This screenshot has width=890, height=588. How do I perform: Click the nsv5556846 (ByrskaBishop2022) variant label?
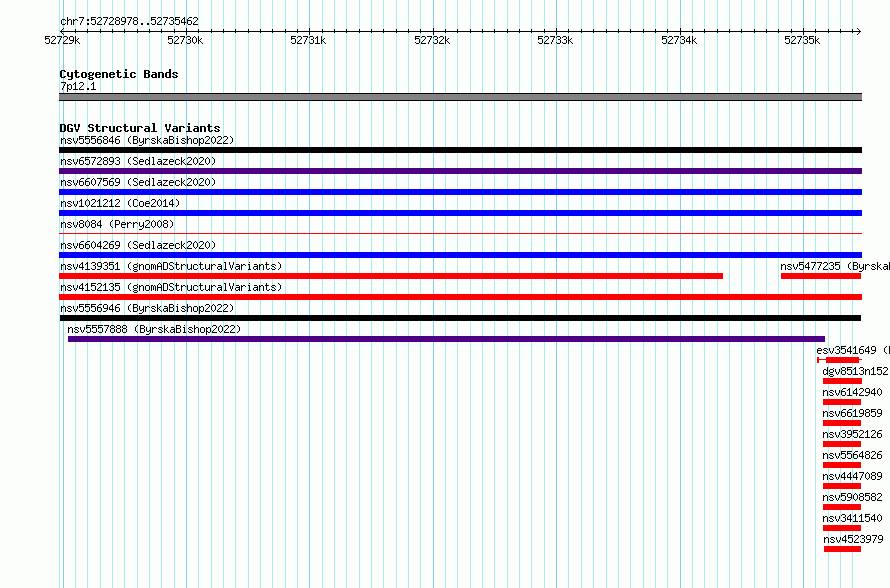(147, 140)
